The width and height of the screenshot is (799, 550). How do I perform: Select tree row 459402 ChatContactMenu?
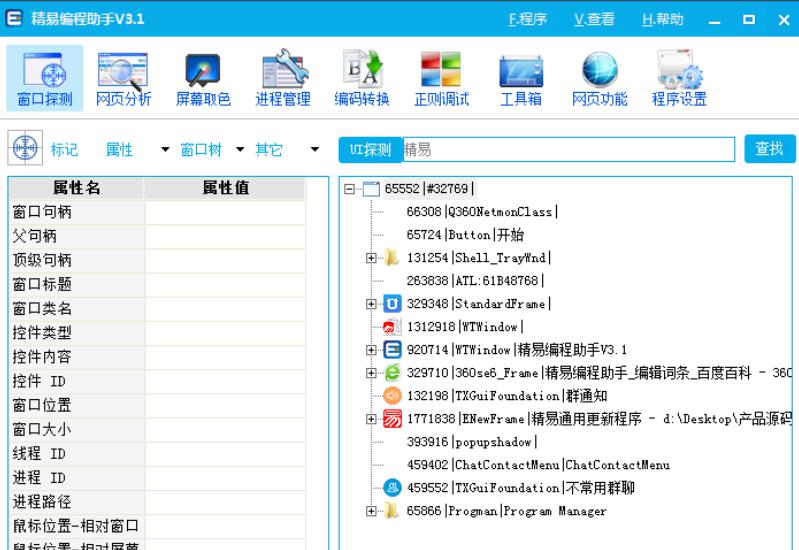tap(538, 465)
